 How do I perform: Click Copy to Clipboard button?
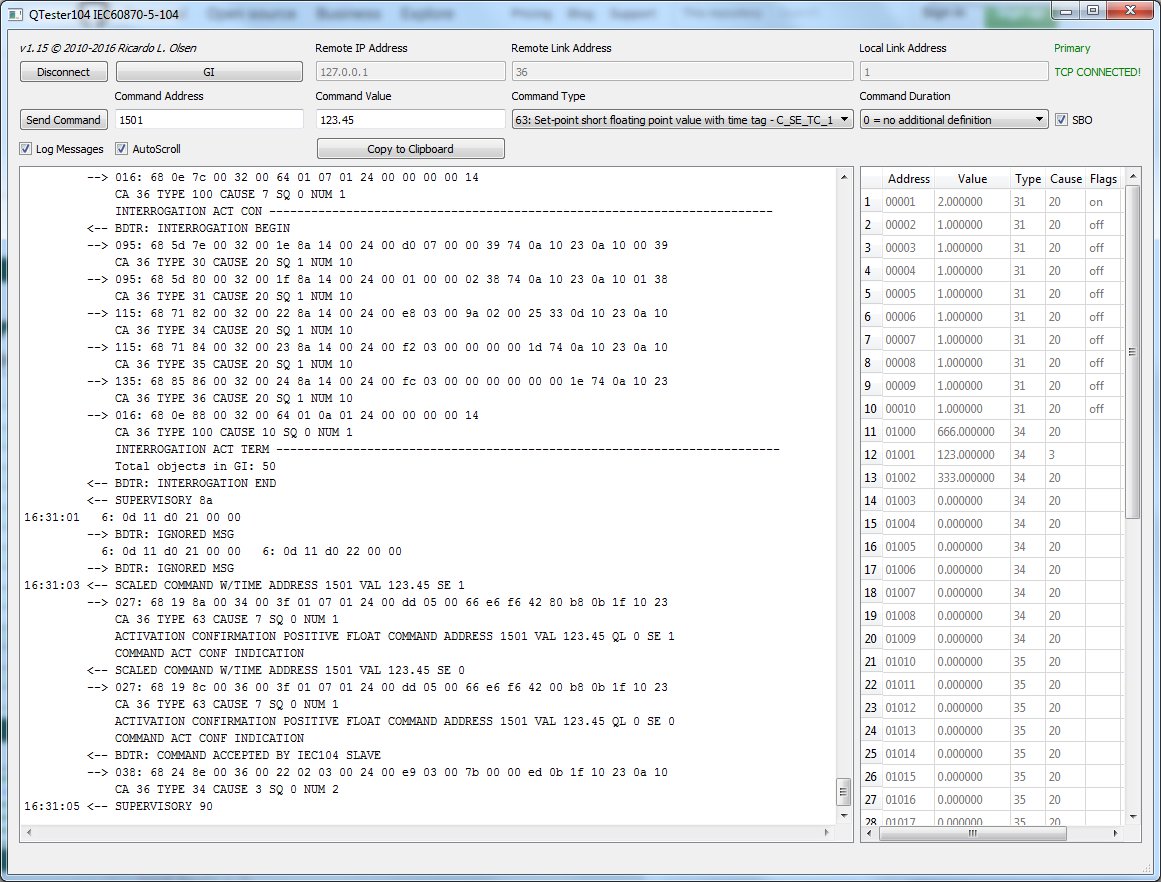click(x=410, y=149)
